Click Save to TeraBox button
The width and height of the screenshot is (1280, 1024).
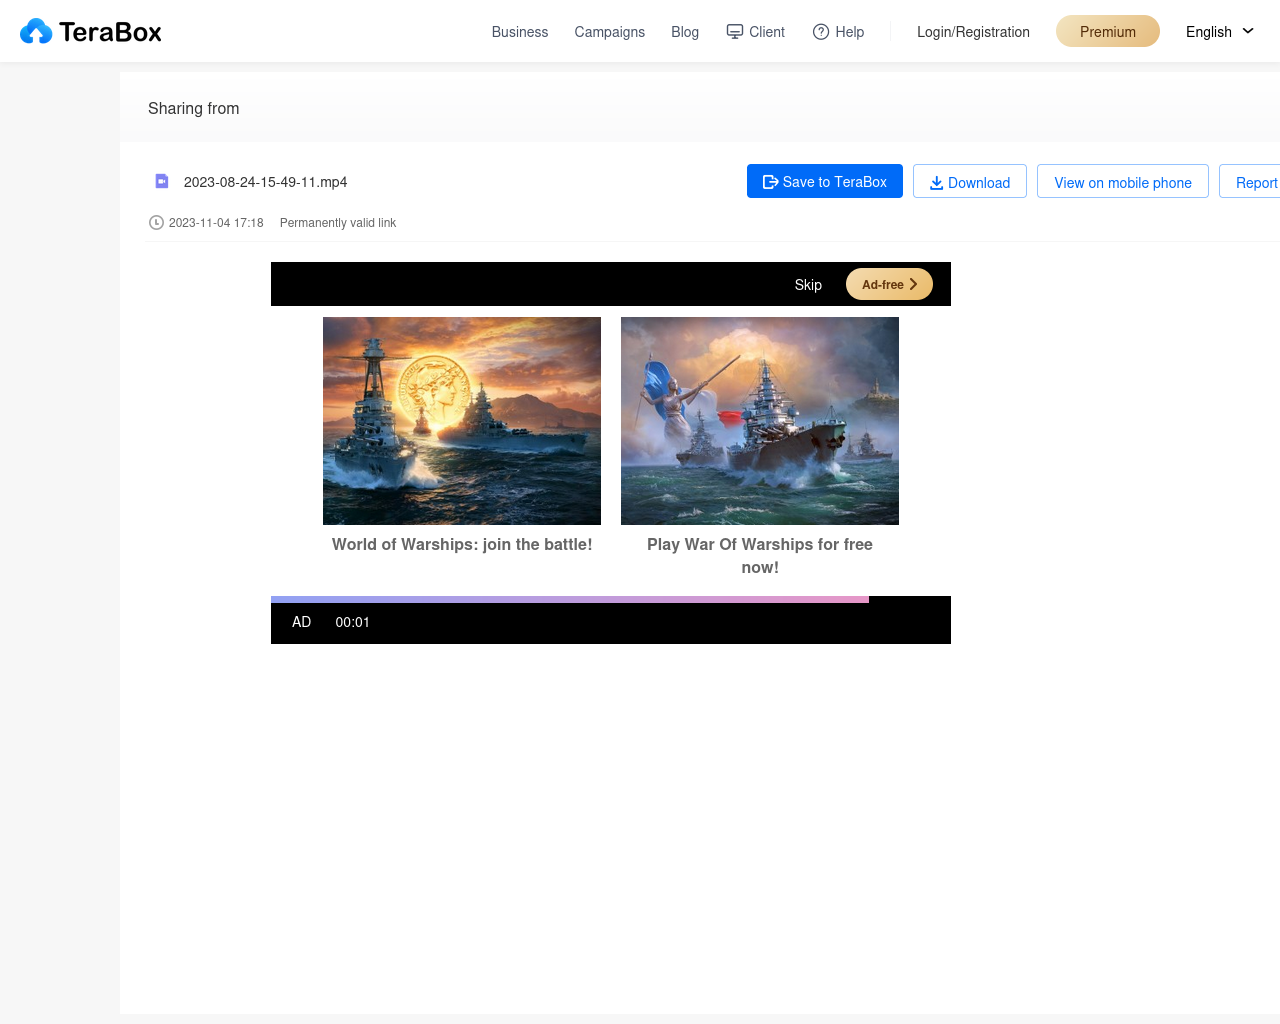pyautogui.click(x=825, y=181)
